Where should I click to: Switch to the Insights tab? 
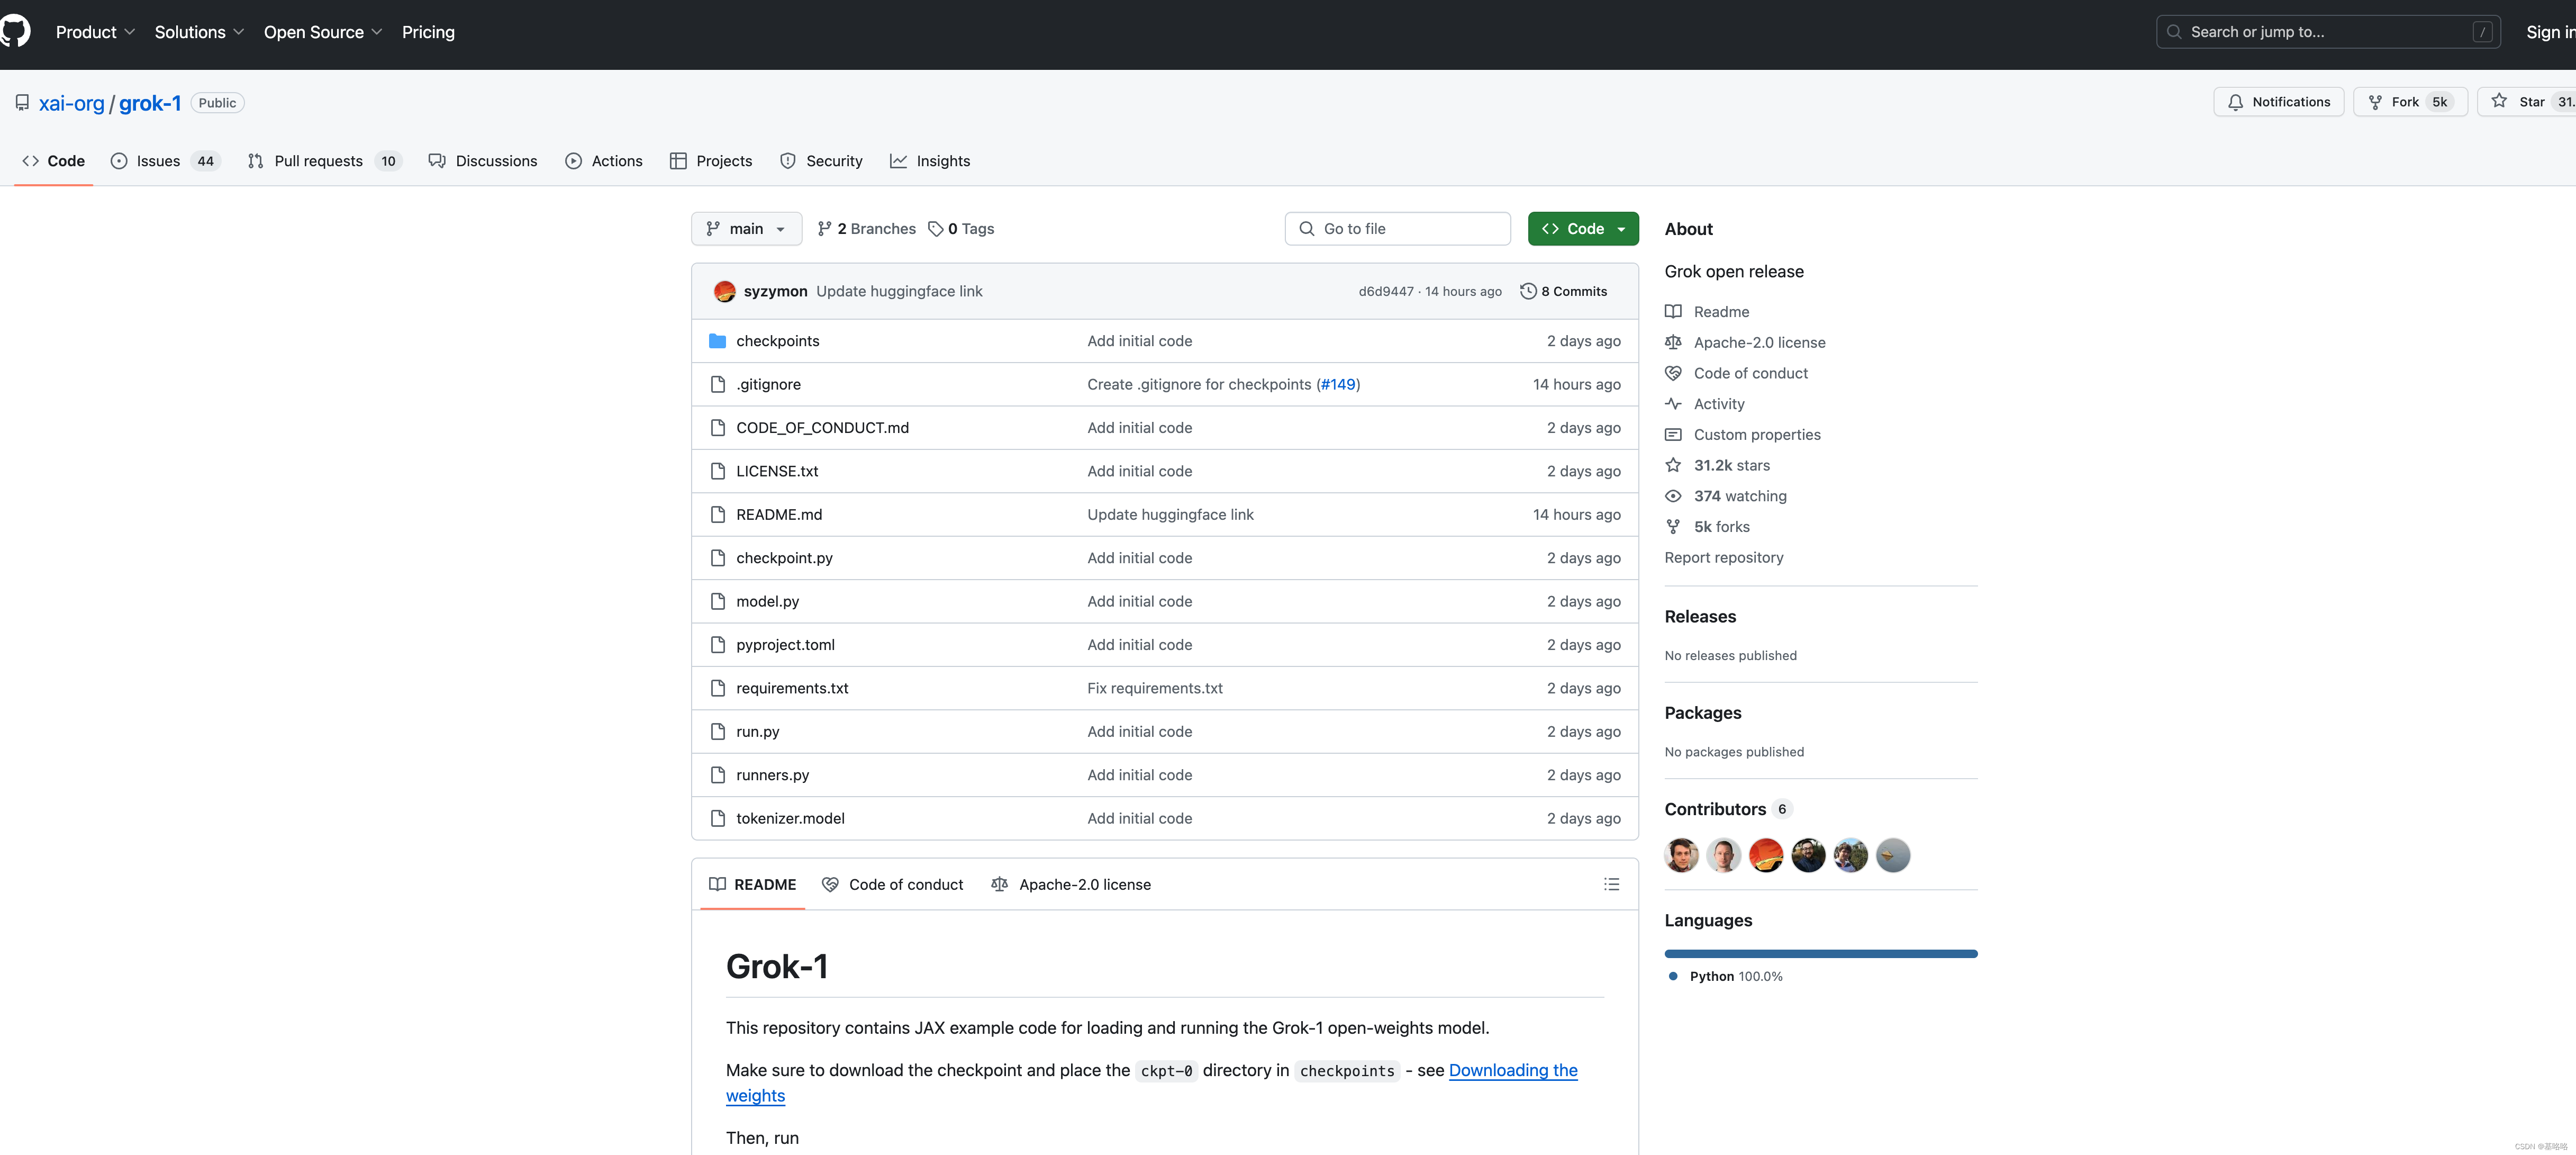coord(930,161)
